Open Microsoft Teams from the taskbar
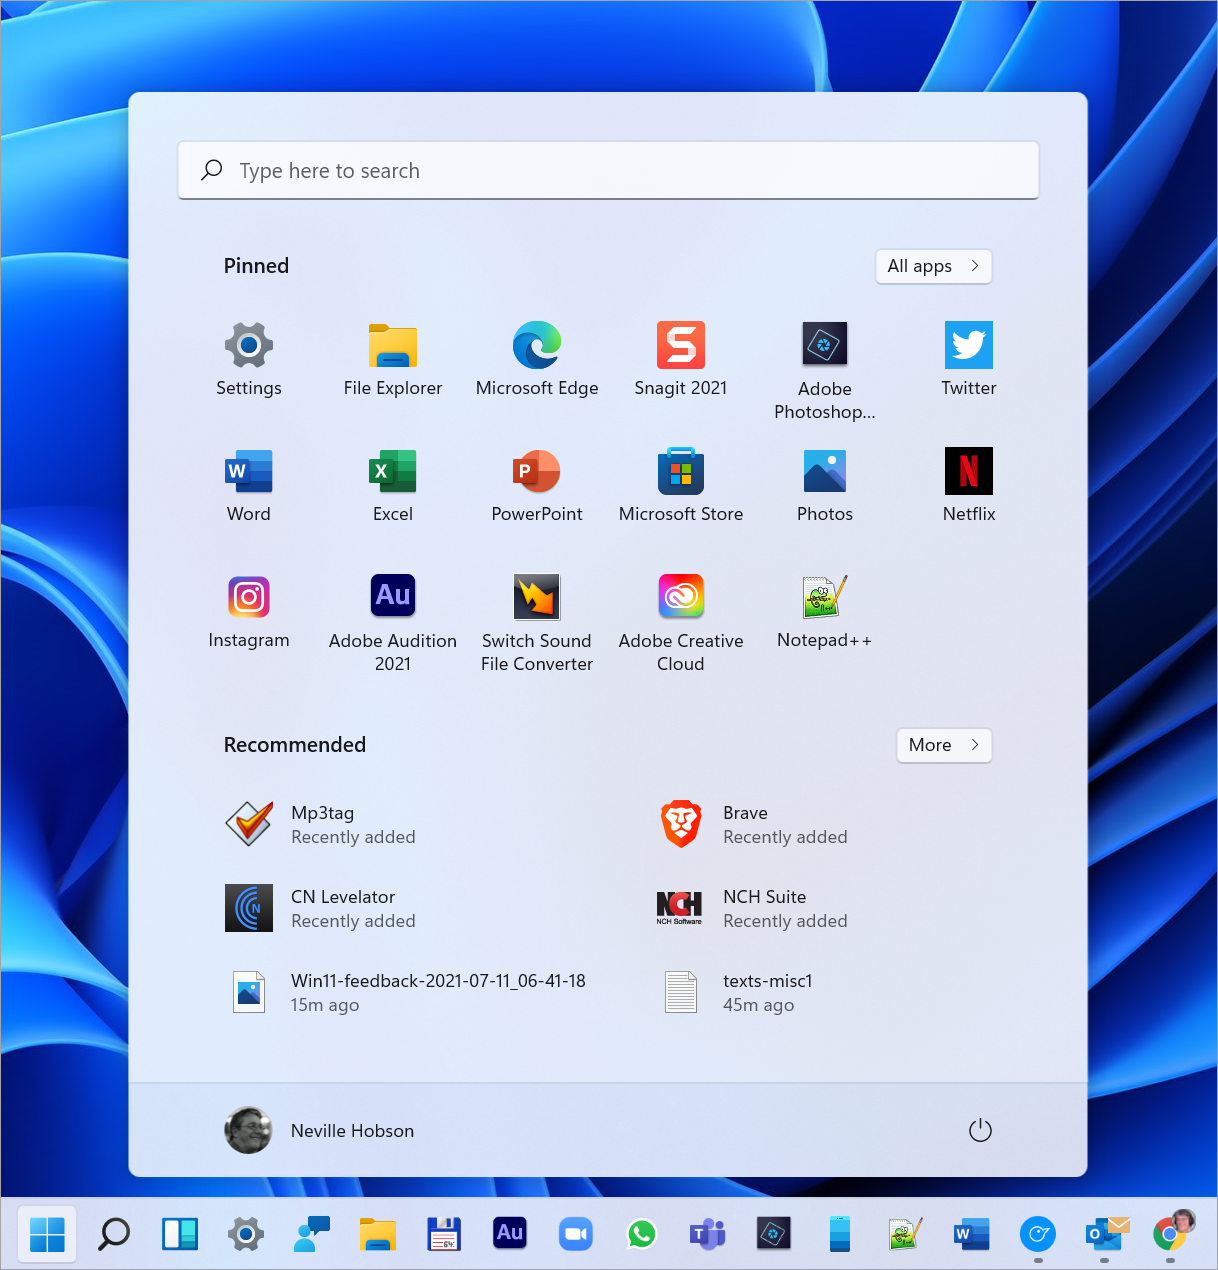Image resolution: width=1218 pixels, height=1270 pixels. 708,1234
